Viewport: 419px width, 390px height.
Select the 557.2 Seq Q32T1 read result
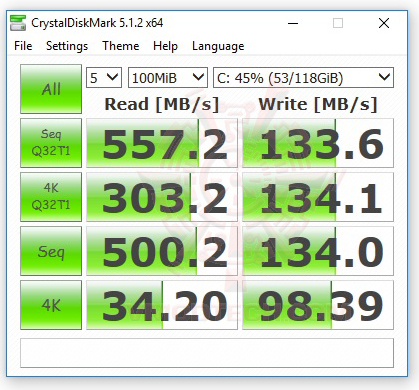[162, 143]
